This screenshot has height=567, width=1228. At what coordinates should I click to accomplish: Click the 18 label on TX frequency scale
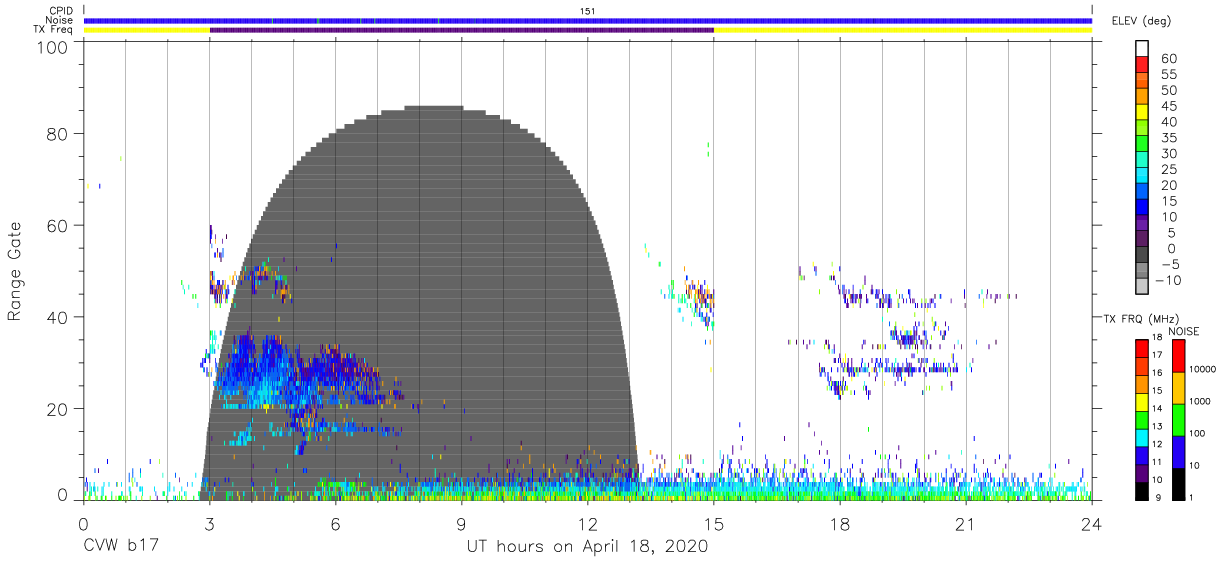click(1157, 337)
